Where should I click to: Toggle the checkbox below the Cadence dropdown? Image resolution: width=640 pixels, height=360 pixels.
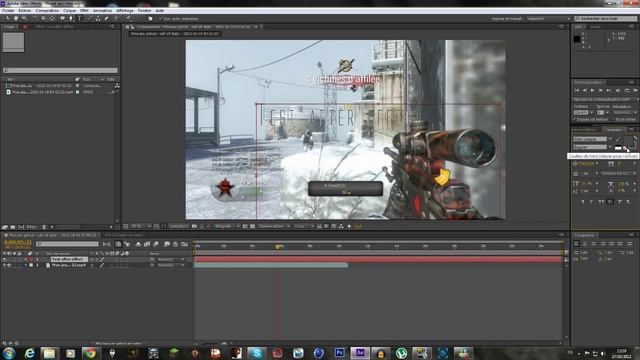point(575,119)
